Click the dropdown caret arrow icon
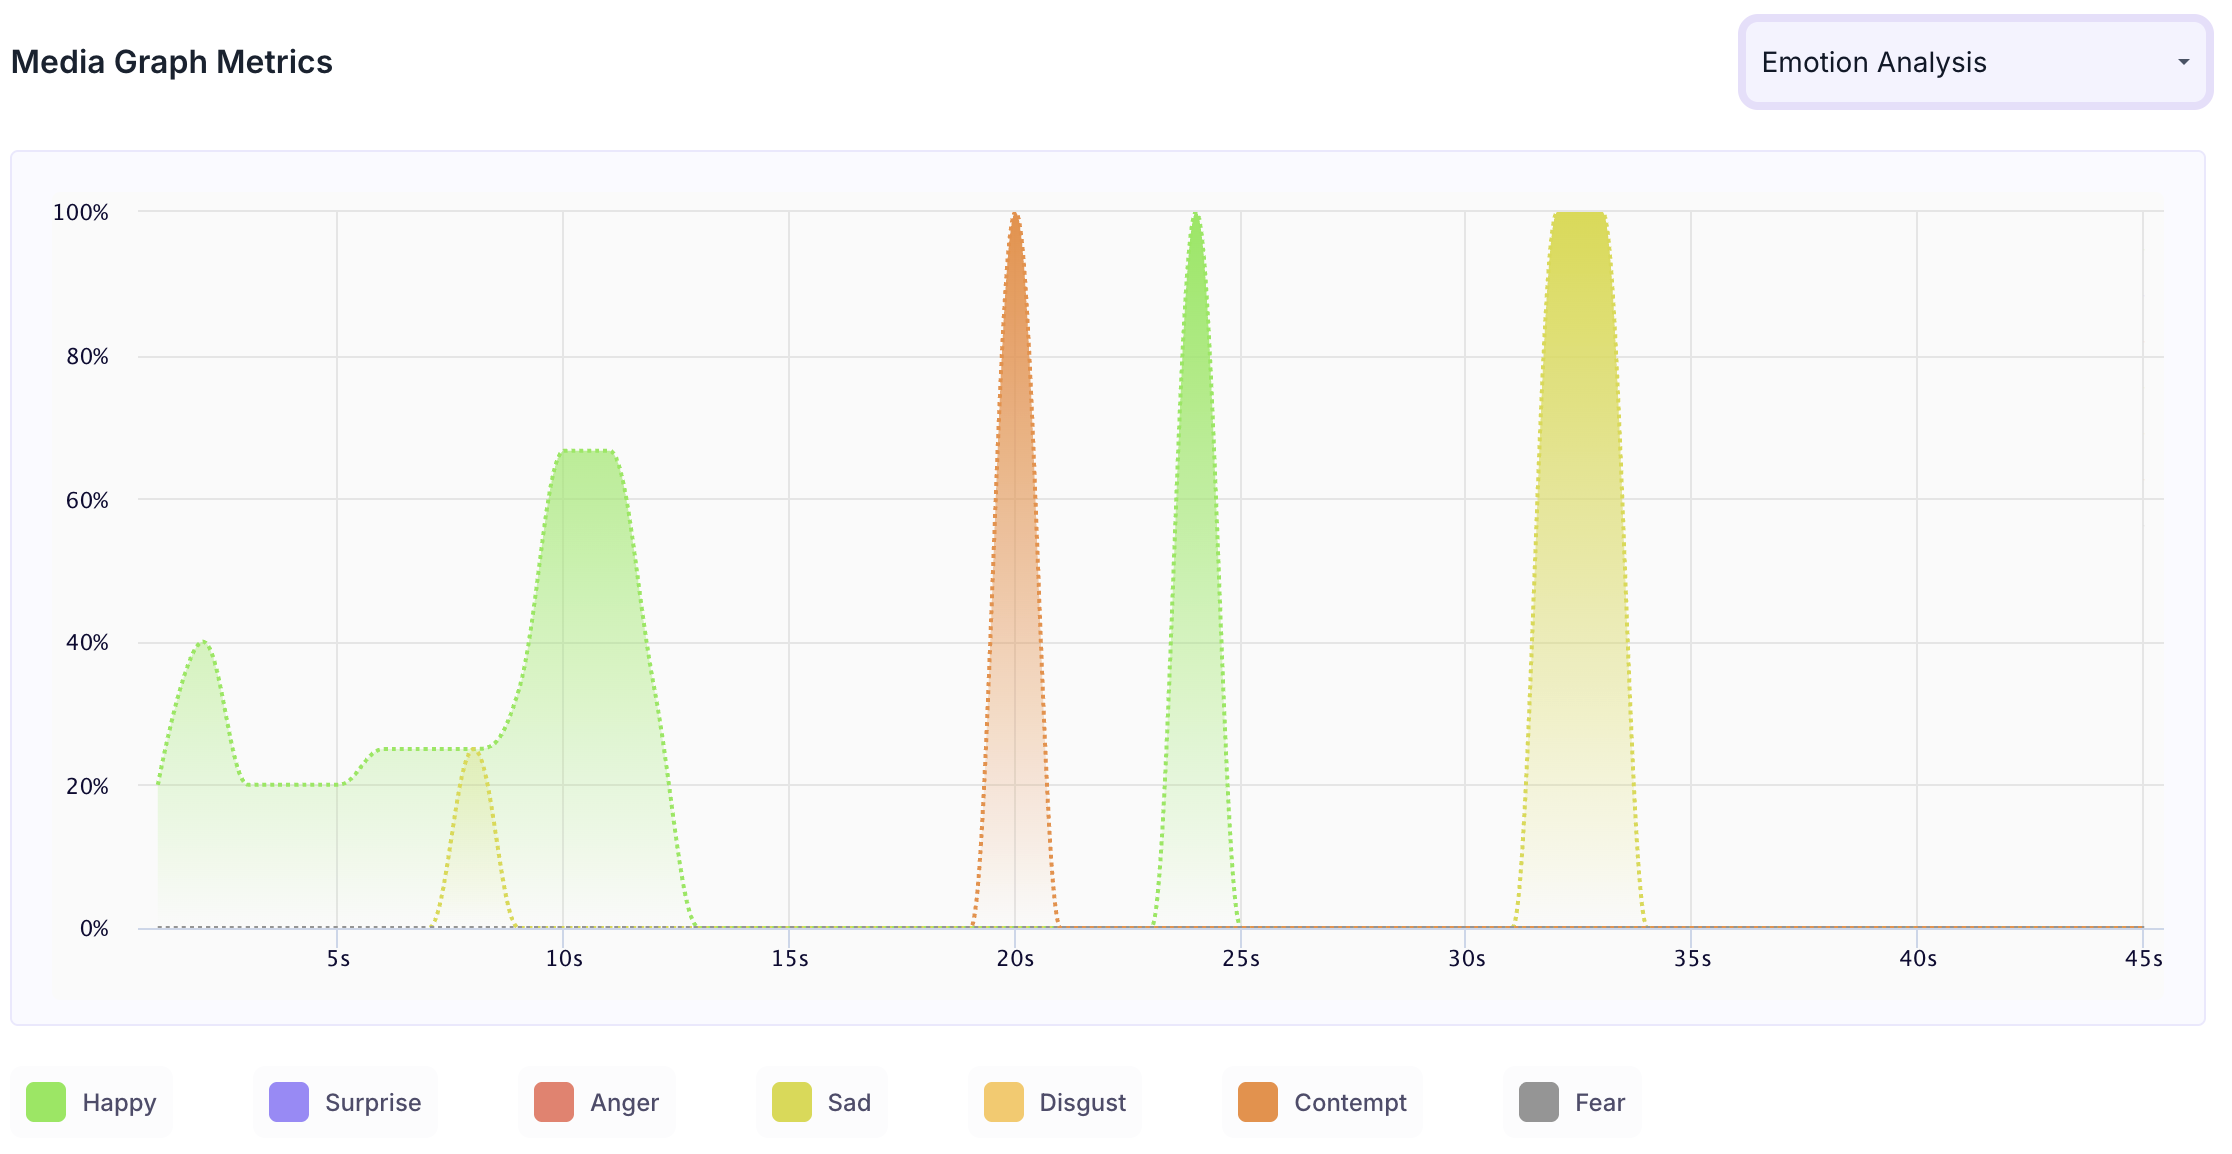Screen dimensions: 2232x1154 2183,62
